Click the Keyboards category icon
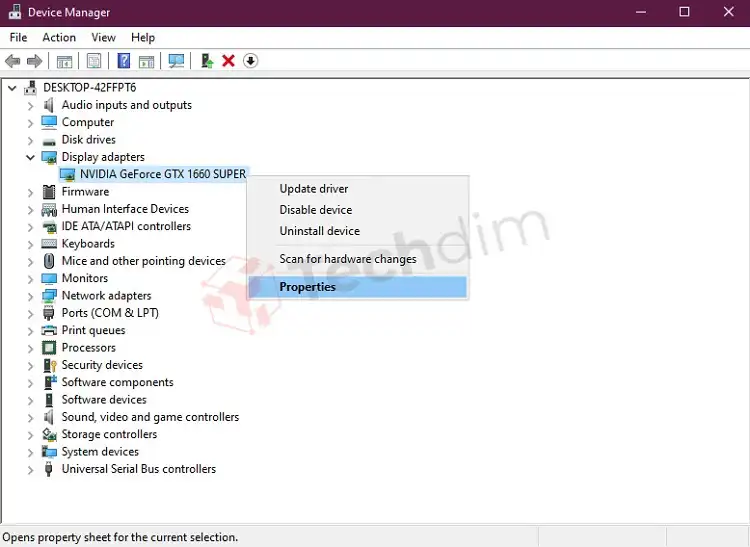Image resolution: width=750 pixels, height=547 pixels. [x=49, y=244]
